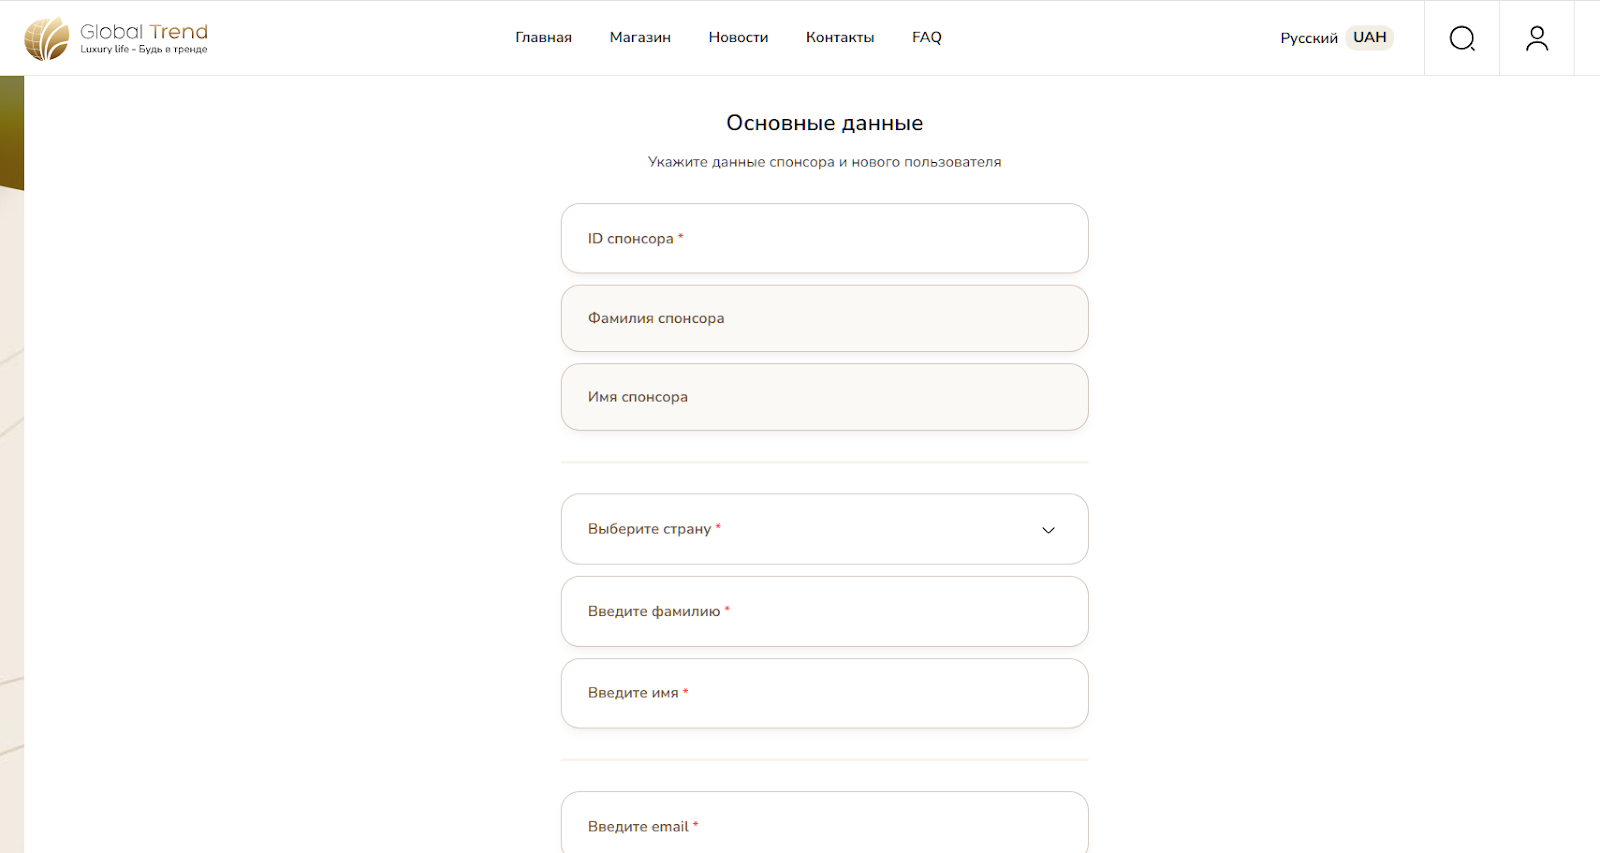The image size is (1600, 853).
Task: Open the Контакты page link
Action: (x=840, y=37)
